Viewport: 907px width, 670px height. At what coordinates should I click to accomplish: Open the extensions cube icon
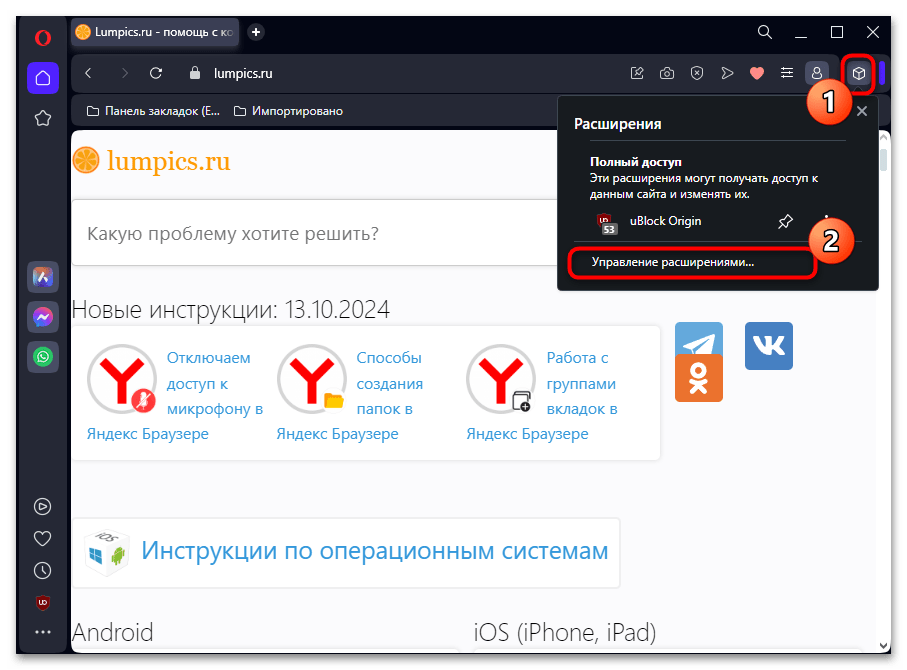point(859,73)
